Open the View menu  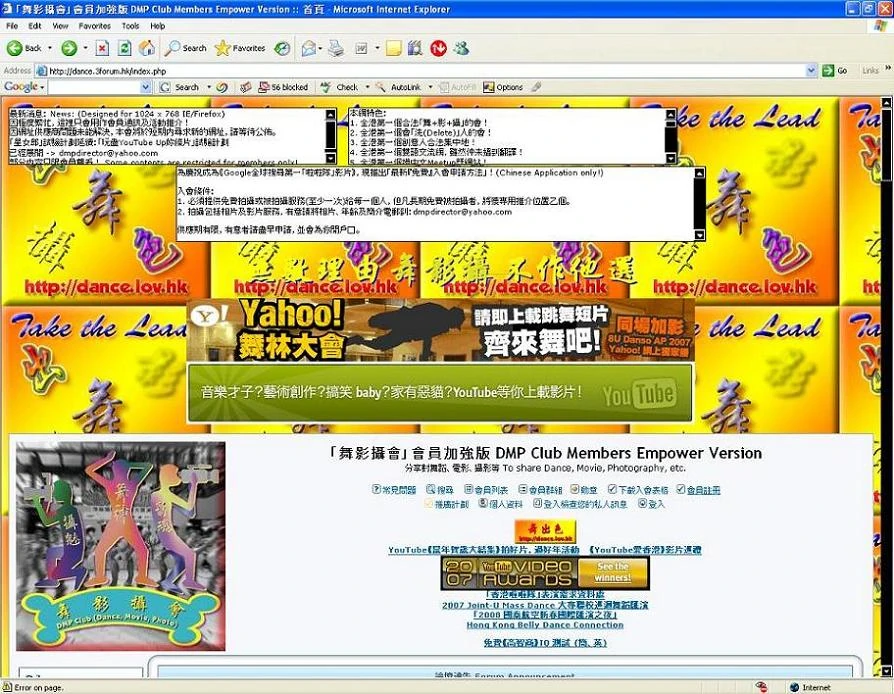point(60,26)
